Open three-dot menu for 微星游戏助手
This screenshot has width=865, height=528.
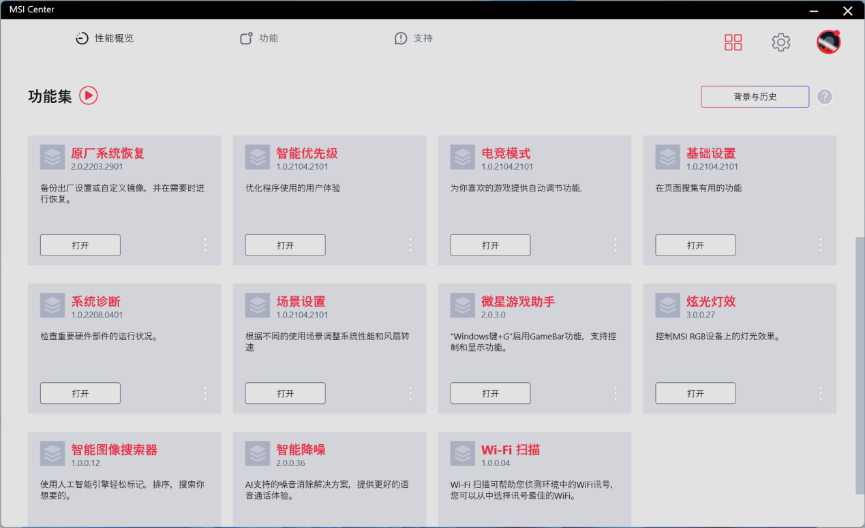point(615,393)
